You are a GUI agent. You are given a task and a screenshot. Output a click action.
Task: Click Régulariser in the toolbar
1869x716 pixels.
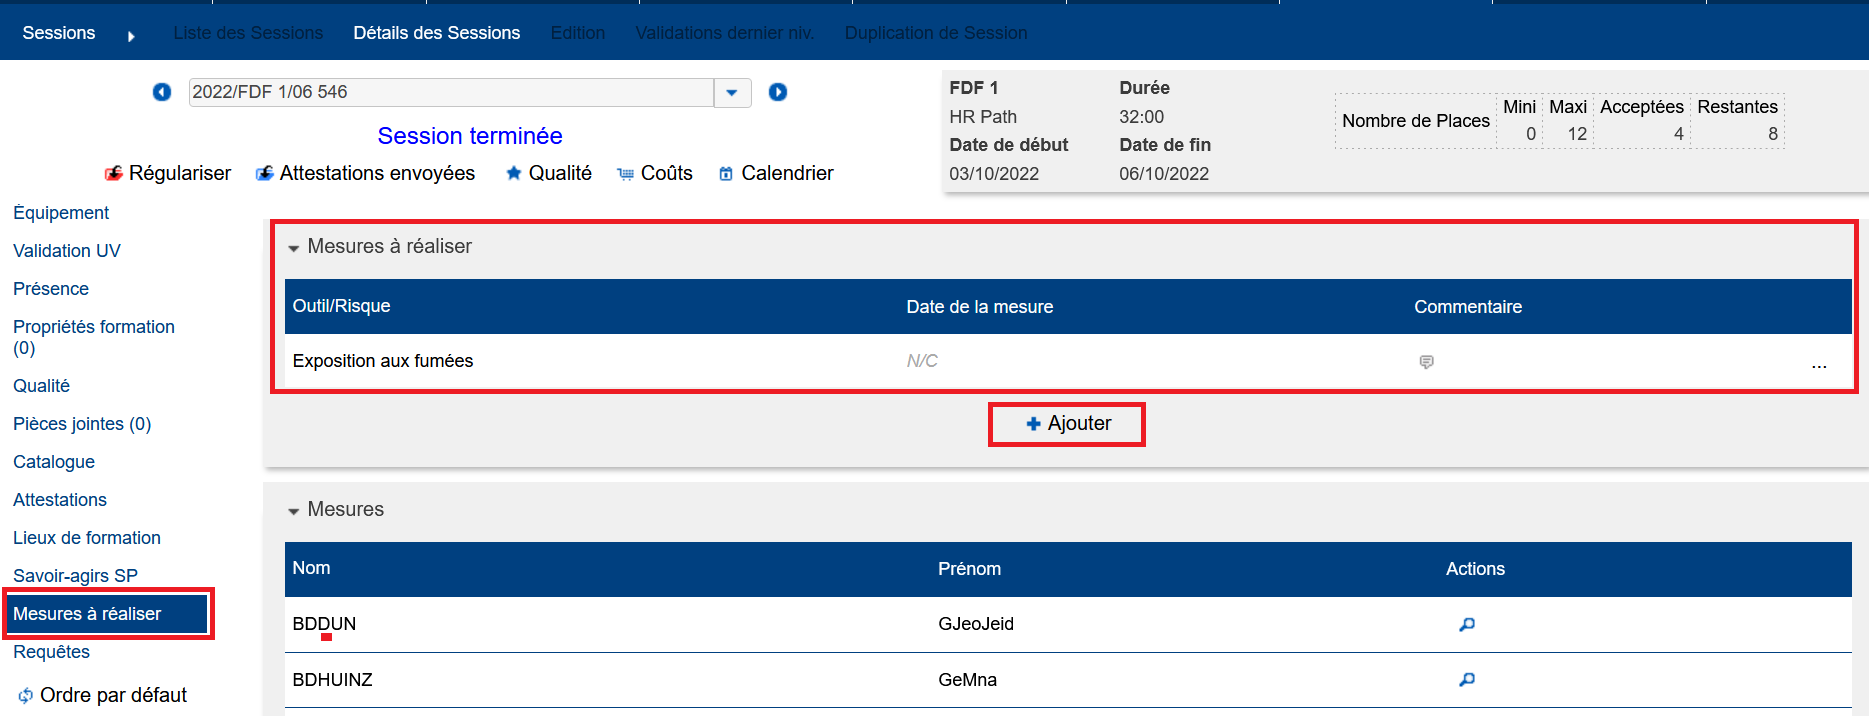pos(168,173)
